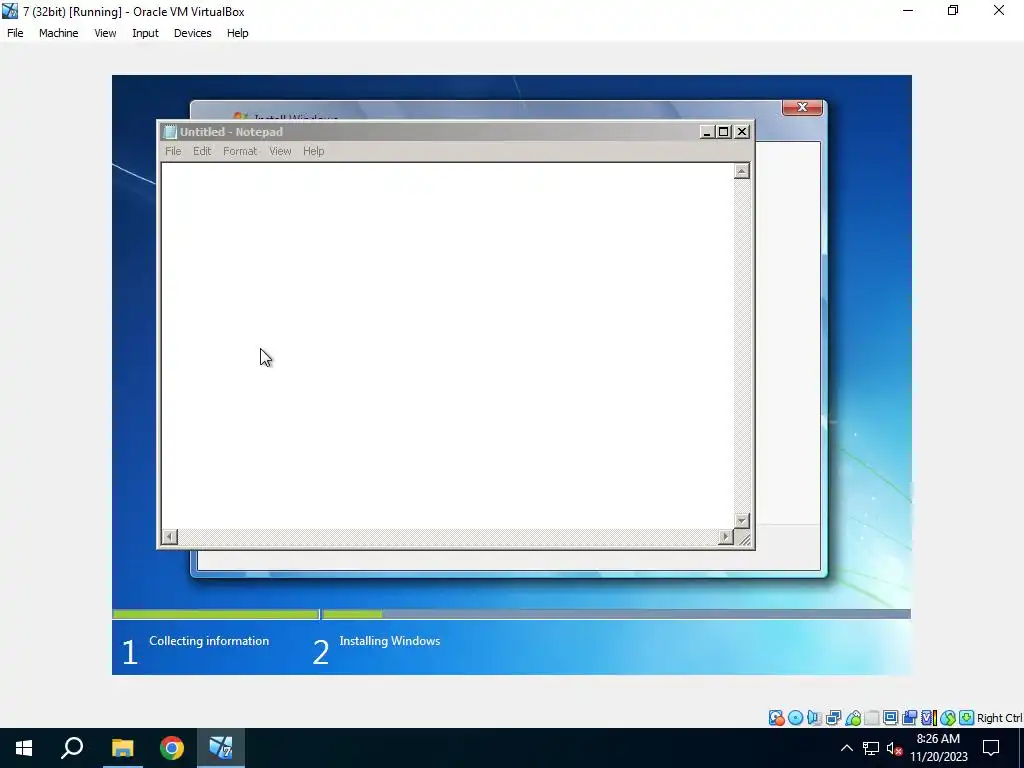Screen dimensions: 1024x768
Task: Click Notepad horizontal scrollbar left arrow
Action: [x=169, y=537]
